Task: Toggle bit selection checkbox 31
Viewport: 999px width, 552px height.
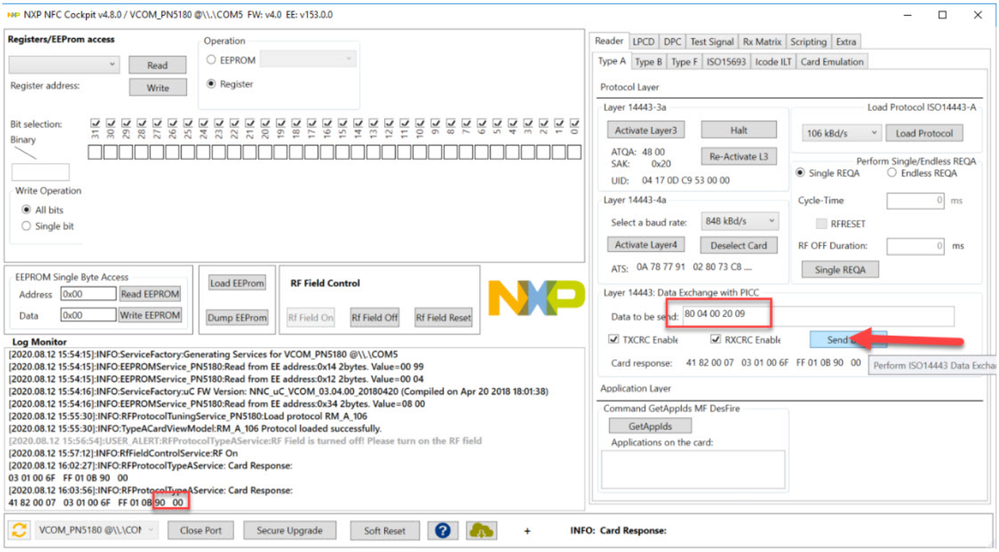Action: pos(95,123)
